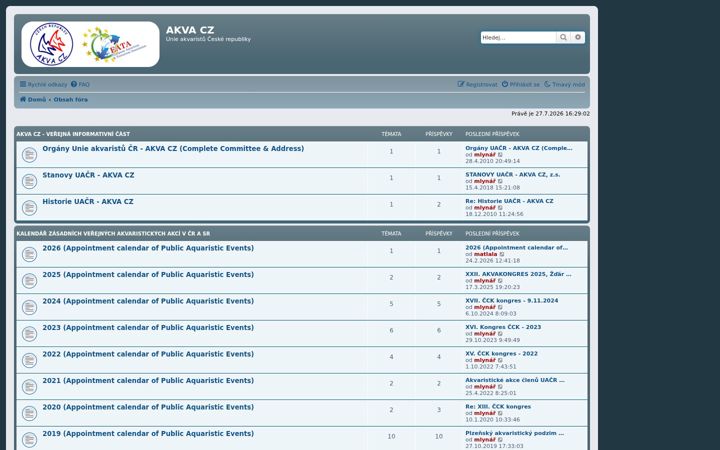Focus the Hledej search field

pyautogui.click(x=518, y=37)
